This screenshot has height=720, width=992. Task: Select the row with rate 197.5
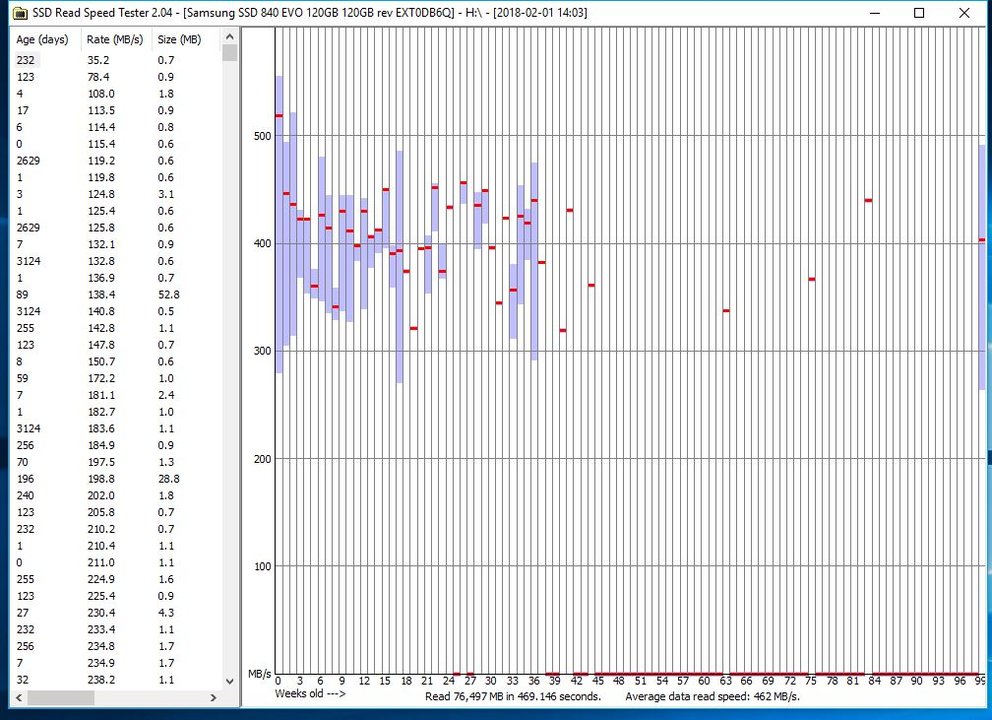coord(117,462)
